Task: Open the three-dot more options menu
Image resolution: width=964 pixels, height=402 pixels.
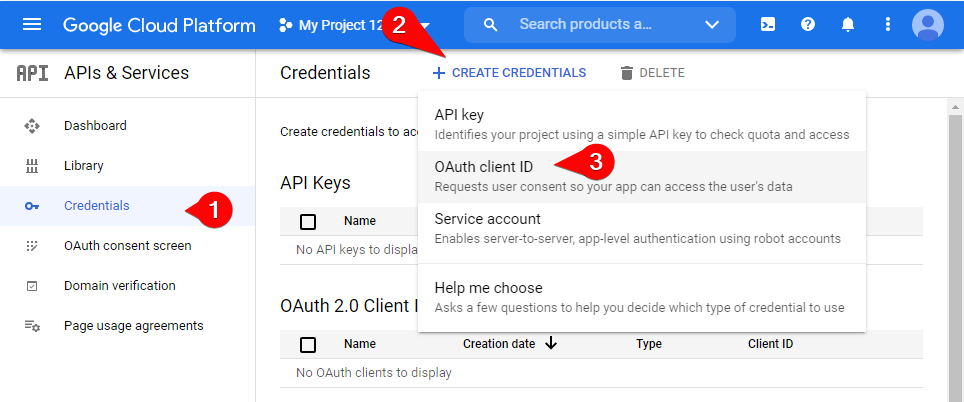Action: [x=887, y=25]
